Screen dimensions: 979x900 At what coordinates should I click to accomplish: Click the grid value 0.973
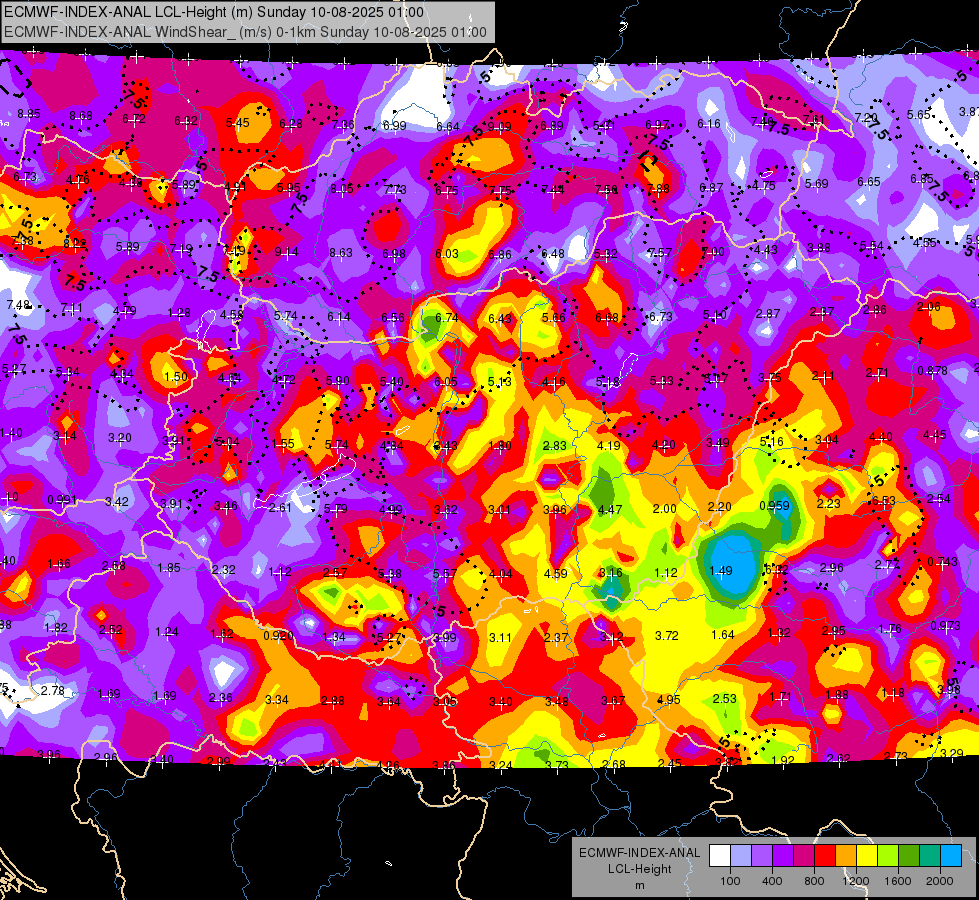(945, 626)
